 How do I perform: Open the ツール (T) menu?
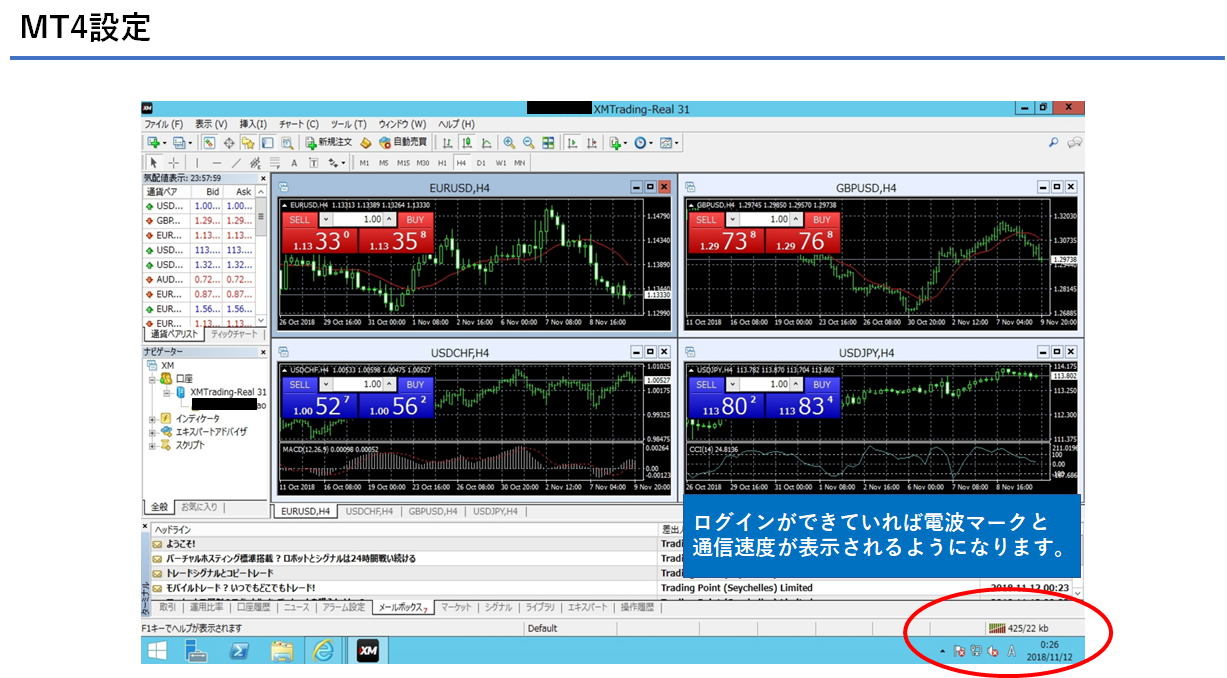(348, 124)
